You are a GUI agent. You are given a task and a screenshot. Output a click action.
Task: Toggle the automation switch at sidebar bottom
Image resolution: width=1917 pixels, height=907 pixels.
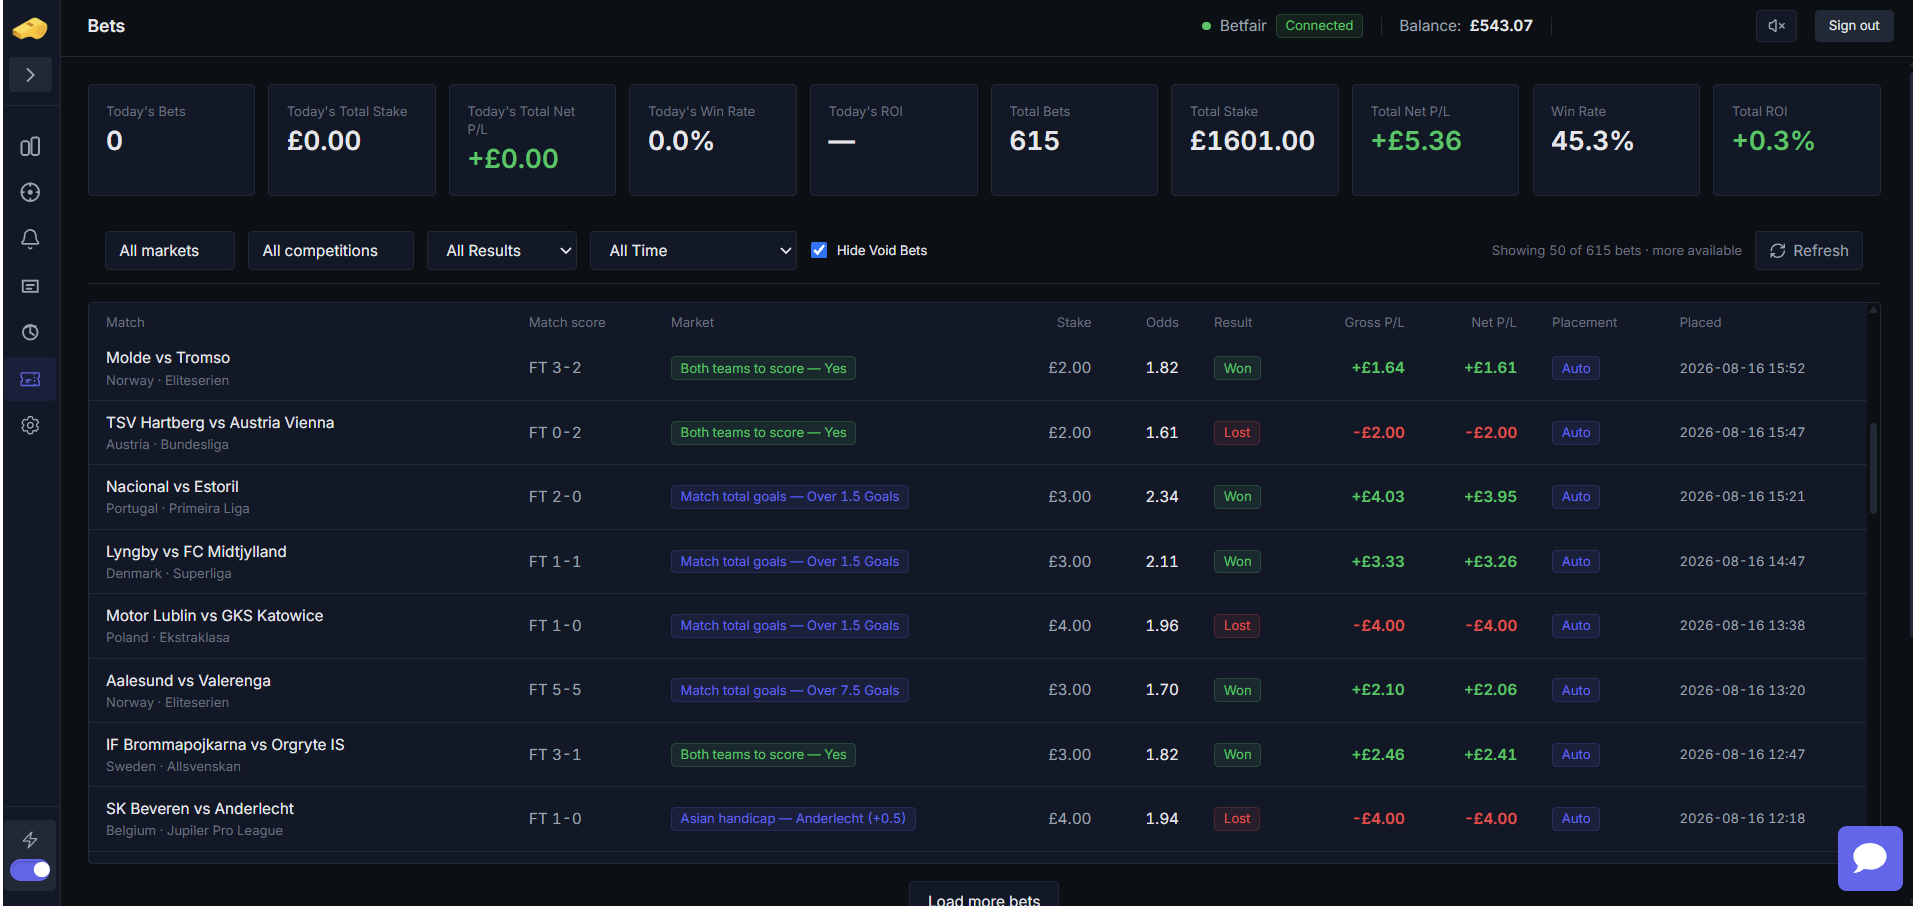coord(30,870)
